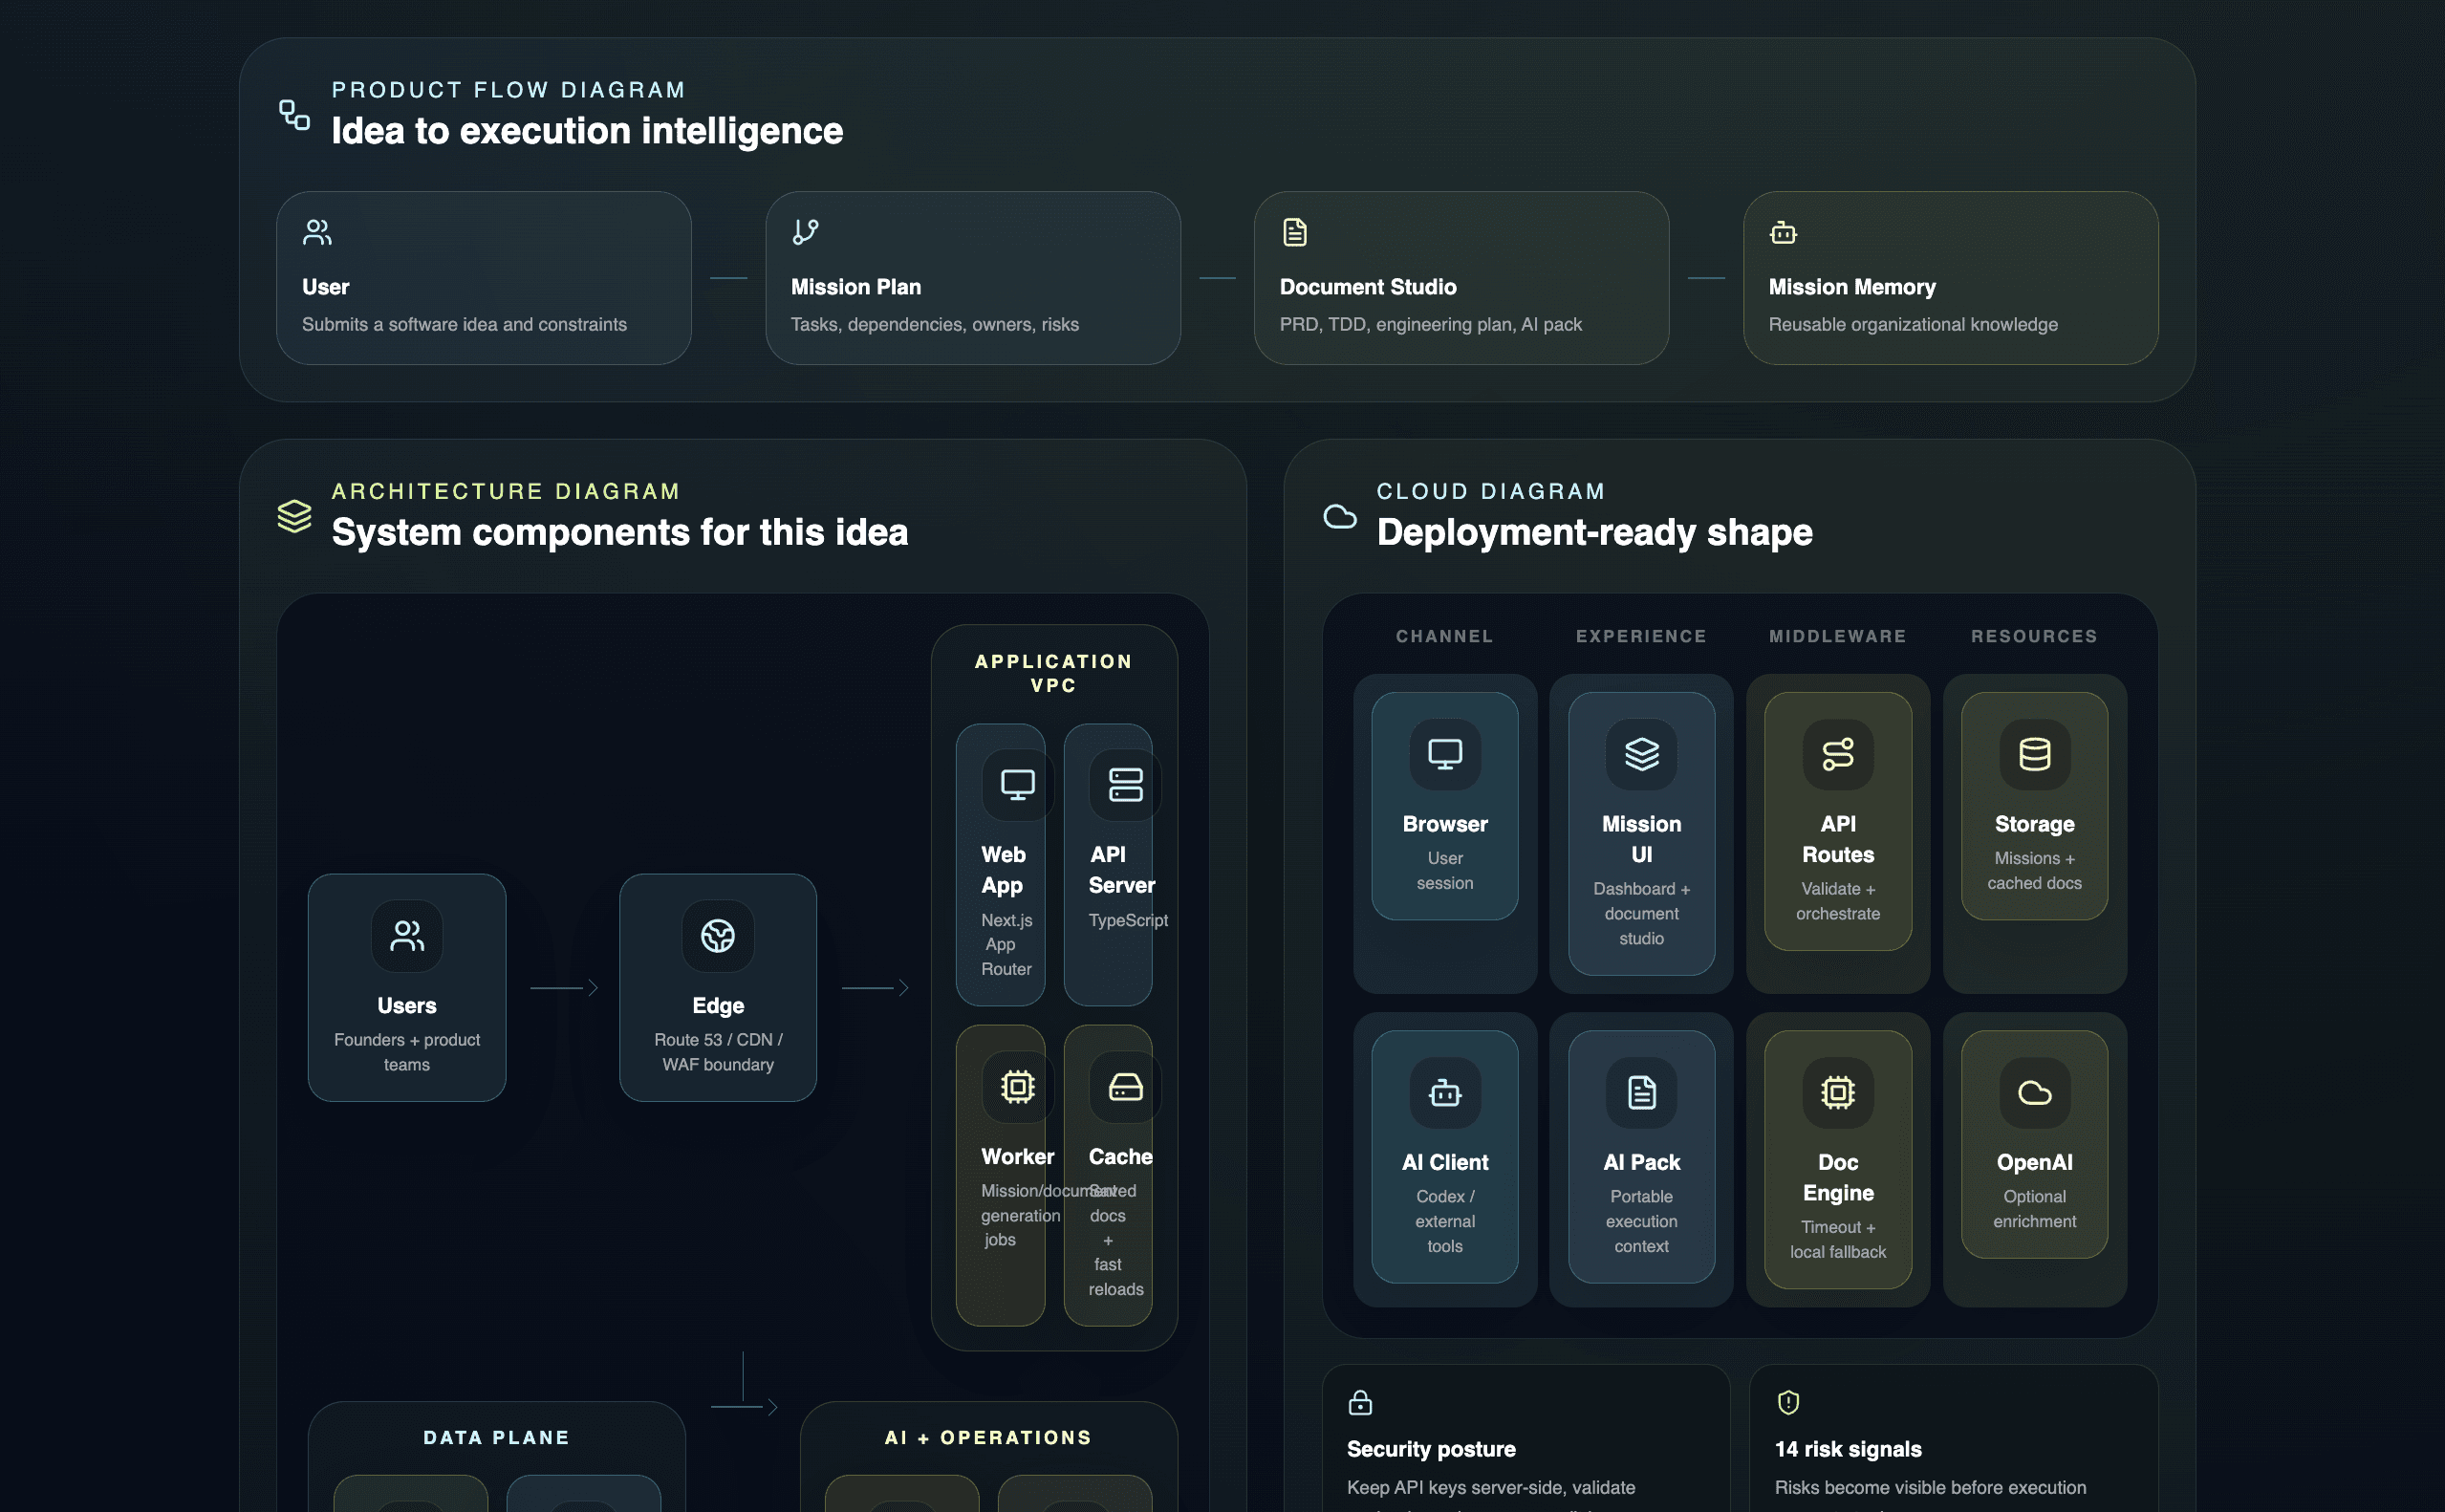Click the Cloud Diagram cloud icon
Image resolution: width=2445 pixels, height=1512 pixels.
coord(1340,516)
